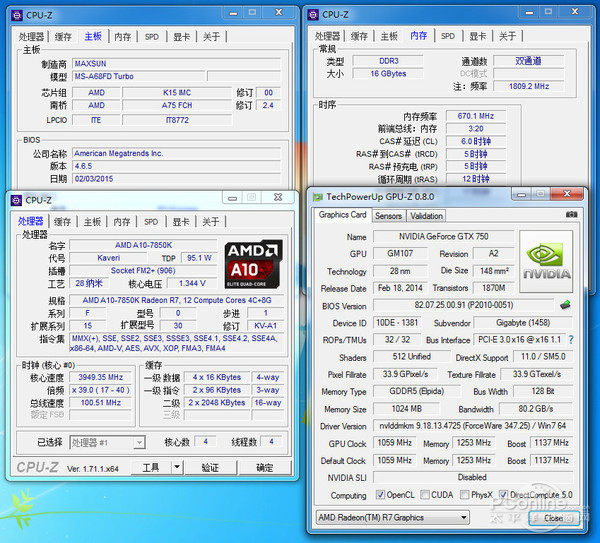The image size is (600, 543).
Task: Click the CPU-Z mainboard window title icon
Action: pyautogui.click(x=14, y=15)
